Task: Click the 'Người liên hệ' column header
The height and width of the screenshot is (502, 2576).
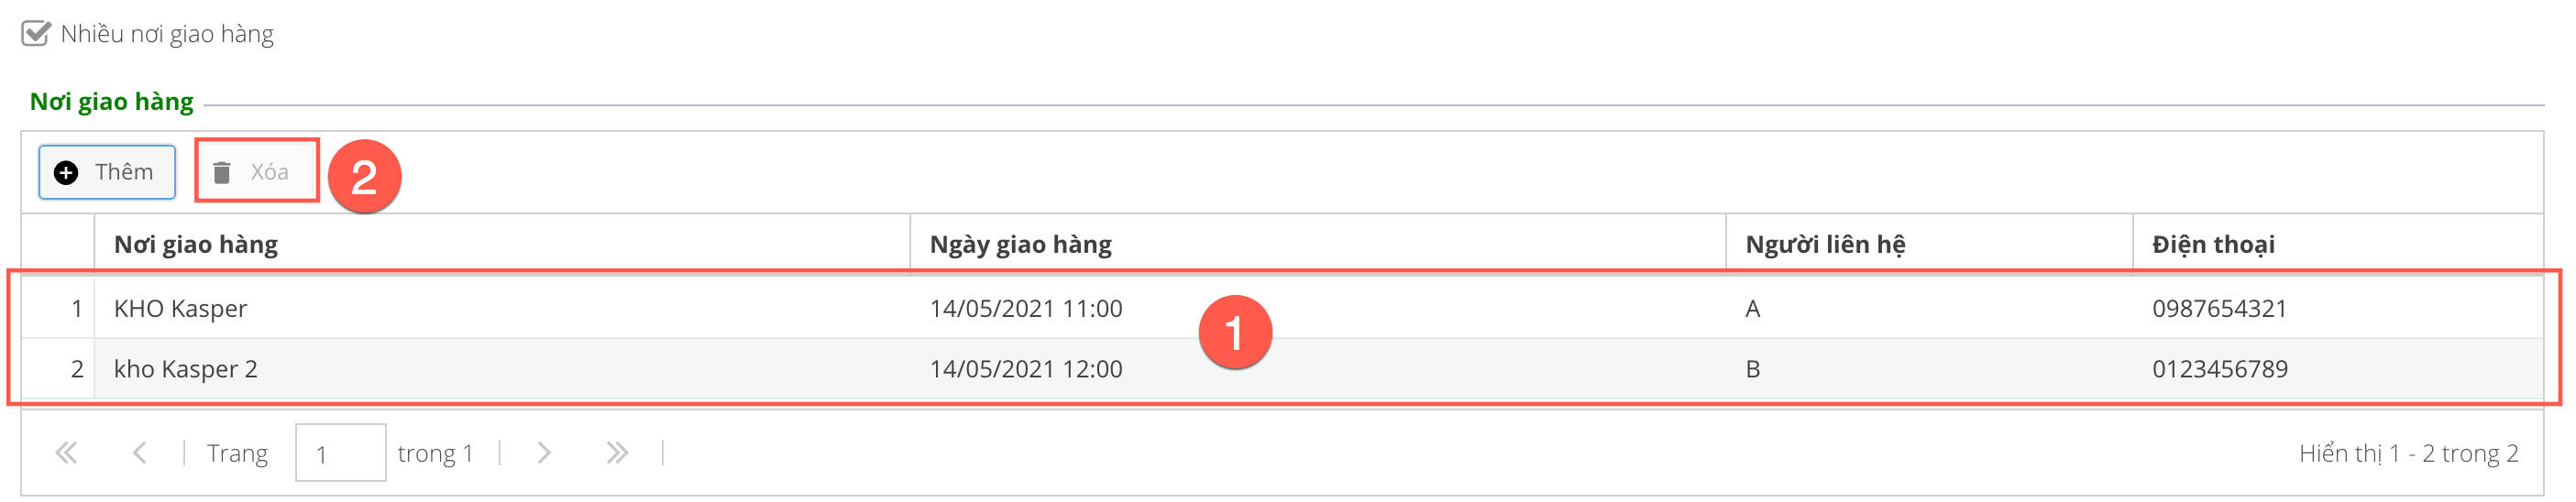Action: (x=1825, y=244)
